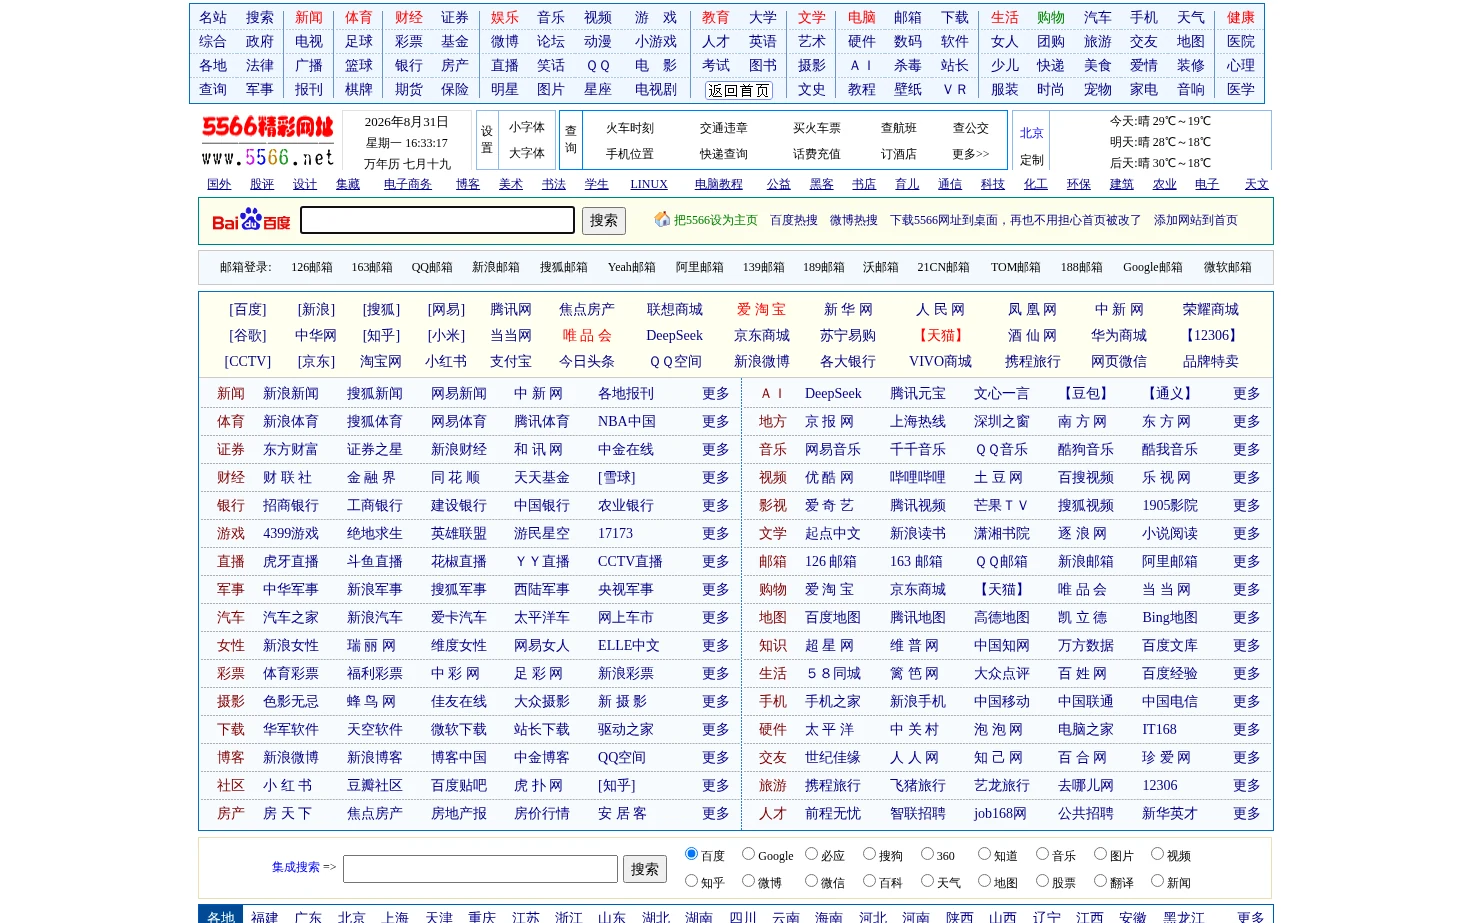This screenshot has height=923, width=1470.
Task: Open 添加网站到首页 link
Action: 1196,220
